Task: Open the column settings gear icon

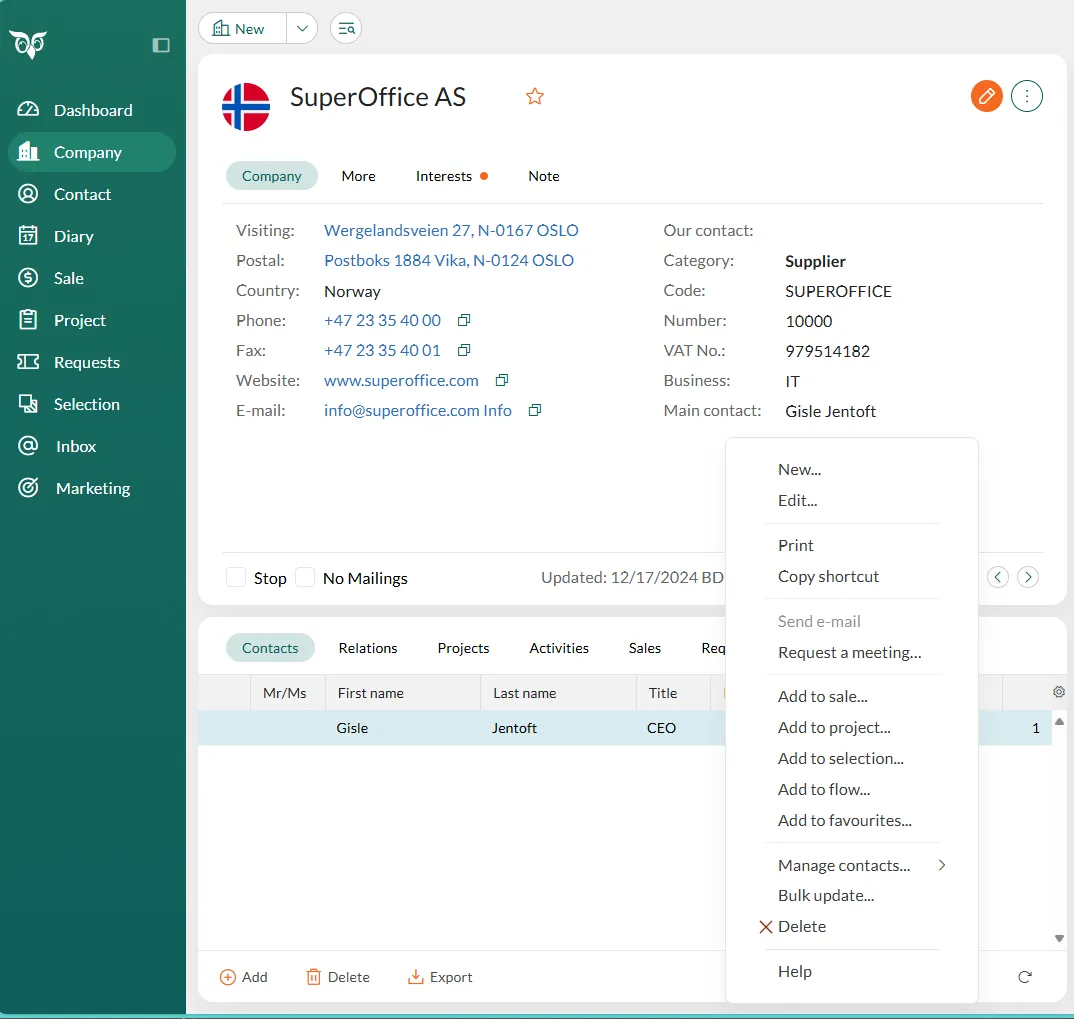Action: (1059, 692)
